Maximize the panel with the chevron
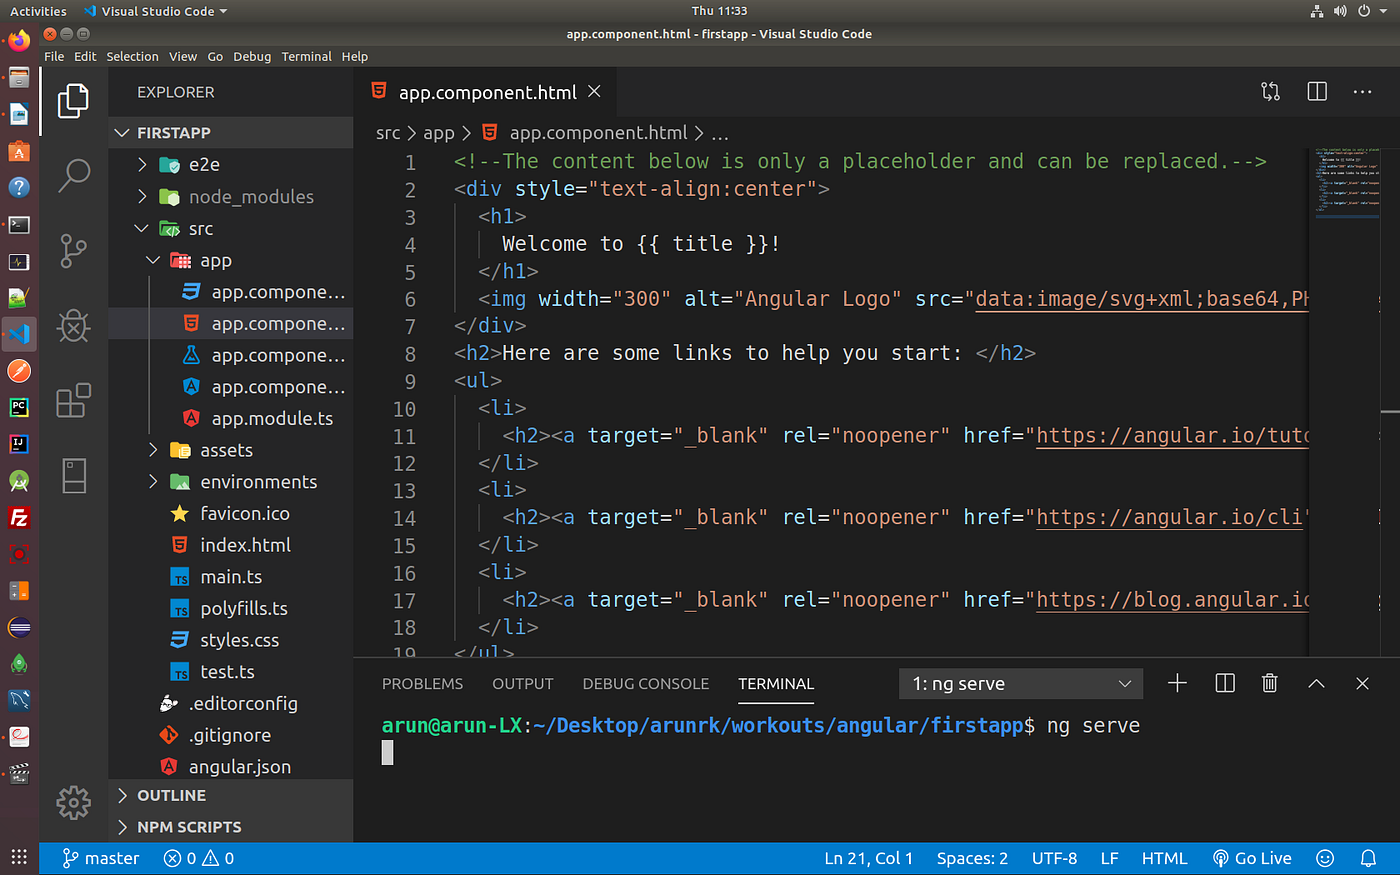The width and height of the screenshot is (1400, 875). (x=1316, y=683)
